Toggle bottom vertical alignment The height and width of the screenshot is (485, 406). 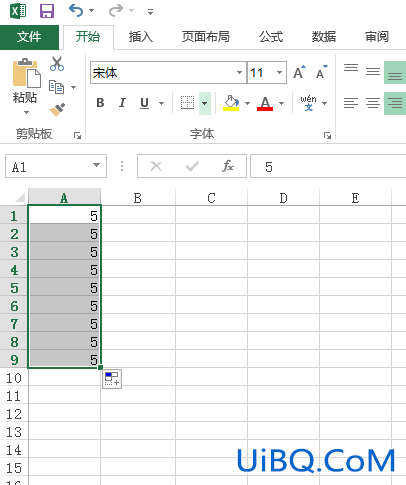395,72
